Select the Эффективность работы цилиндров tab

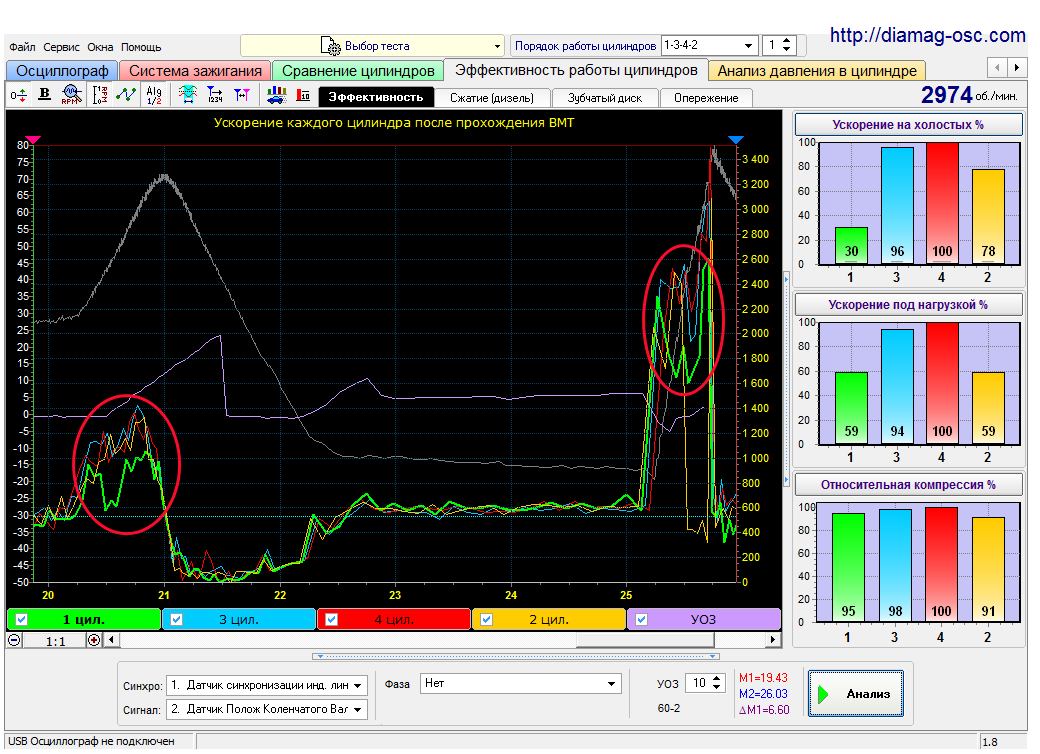point(576,70)
